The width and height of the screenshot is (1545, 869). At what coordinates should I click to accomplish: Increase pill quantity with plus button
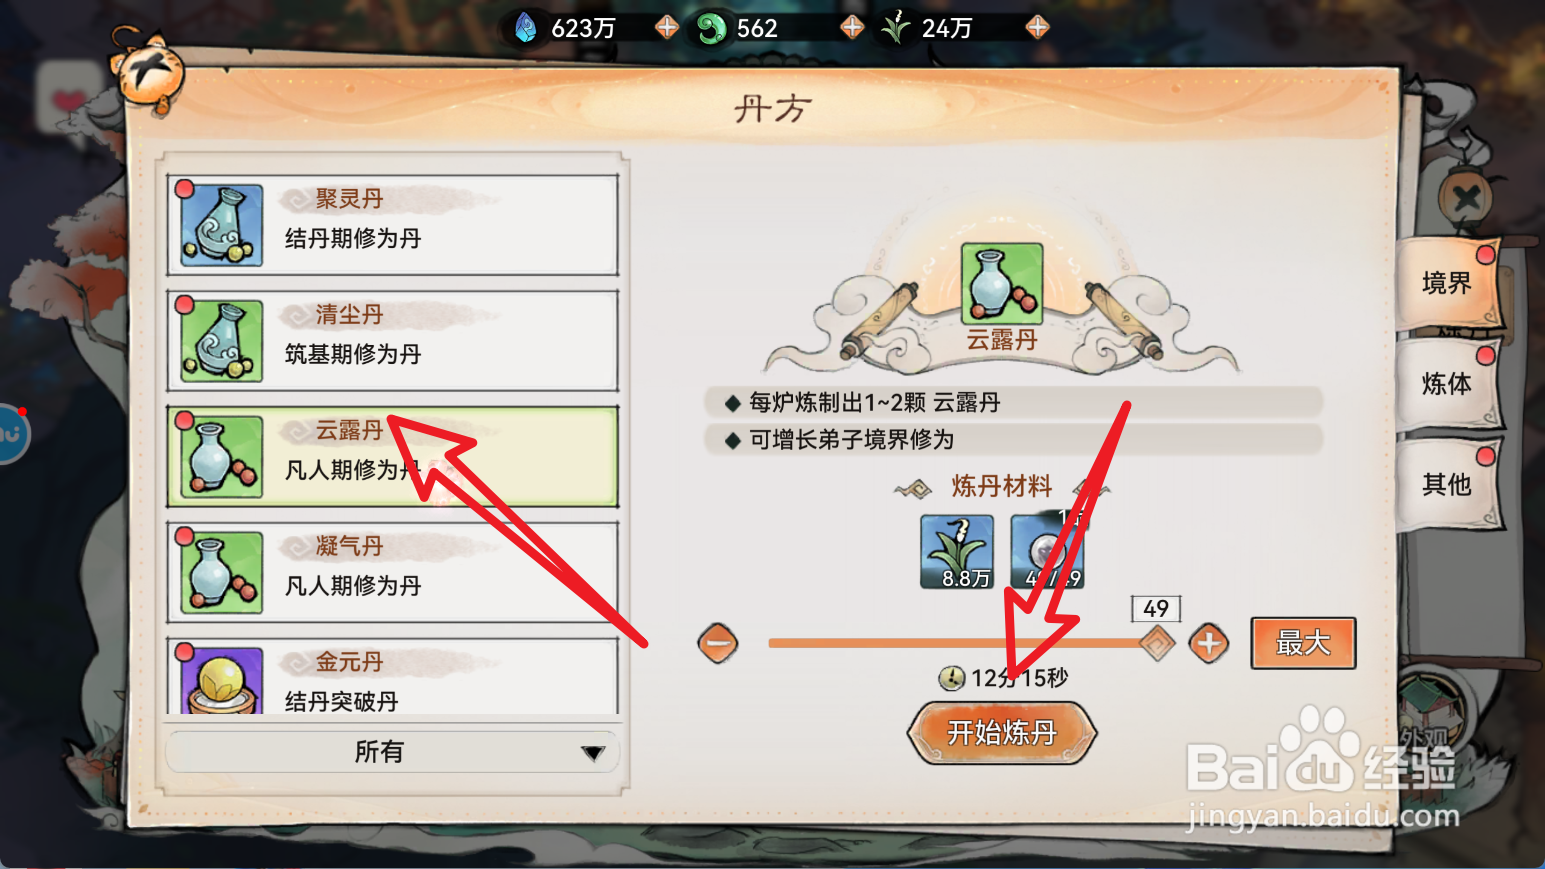tap(1209, 643)
